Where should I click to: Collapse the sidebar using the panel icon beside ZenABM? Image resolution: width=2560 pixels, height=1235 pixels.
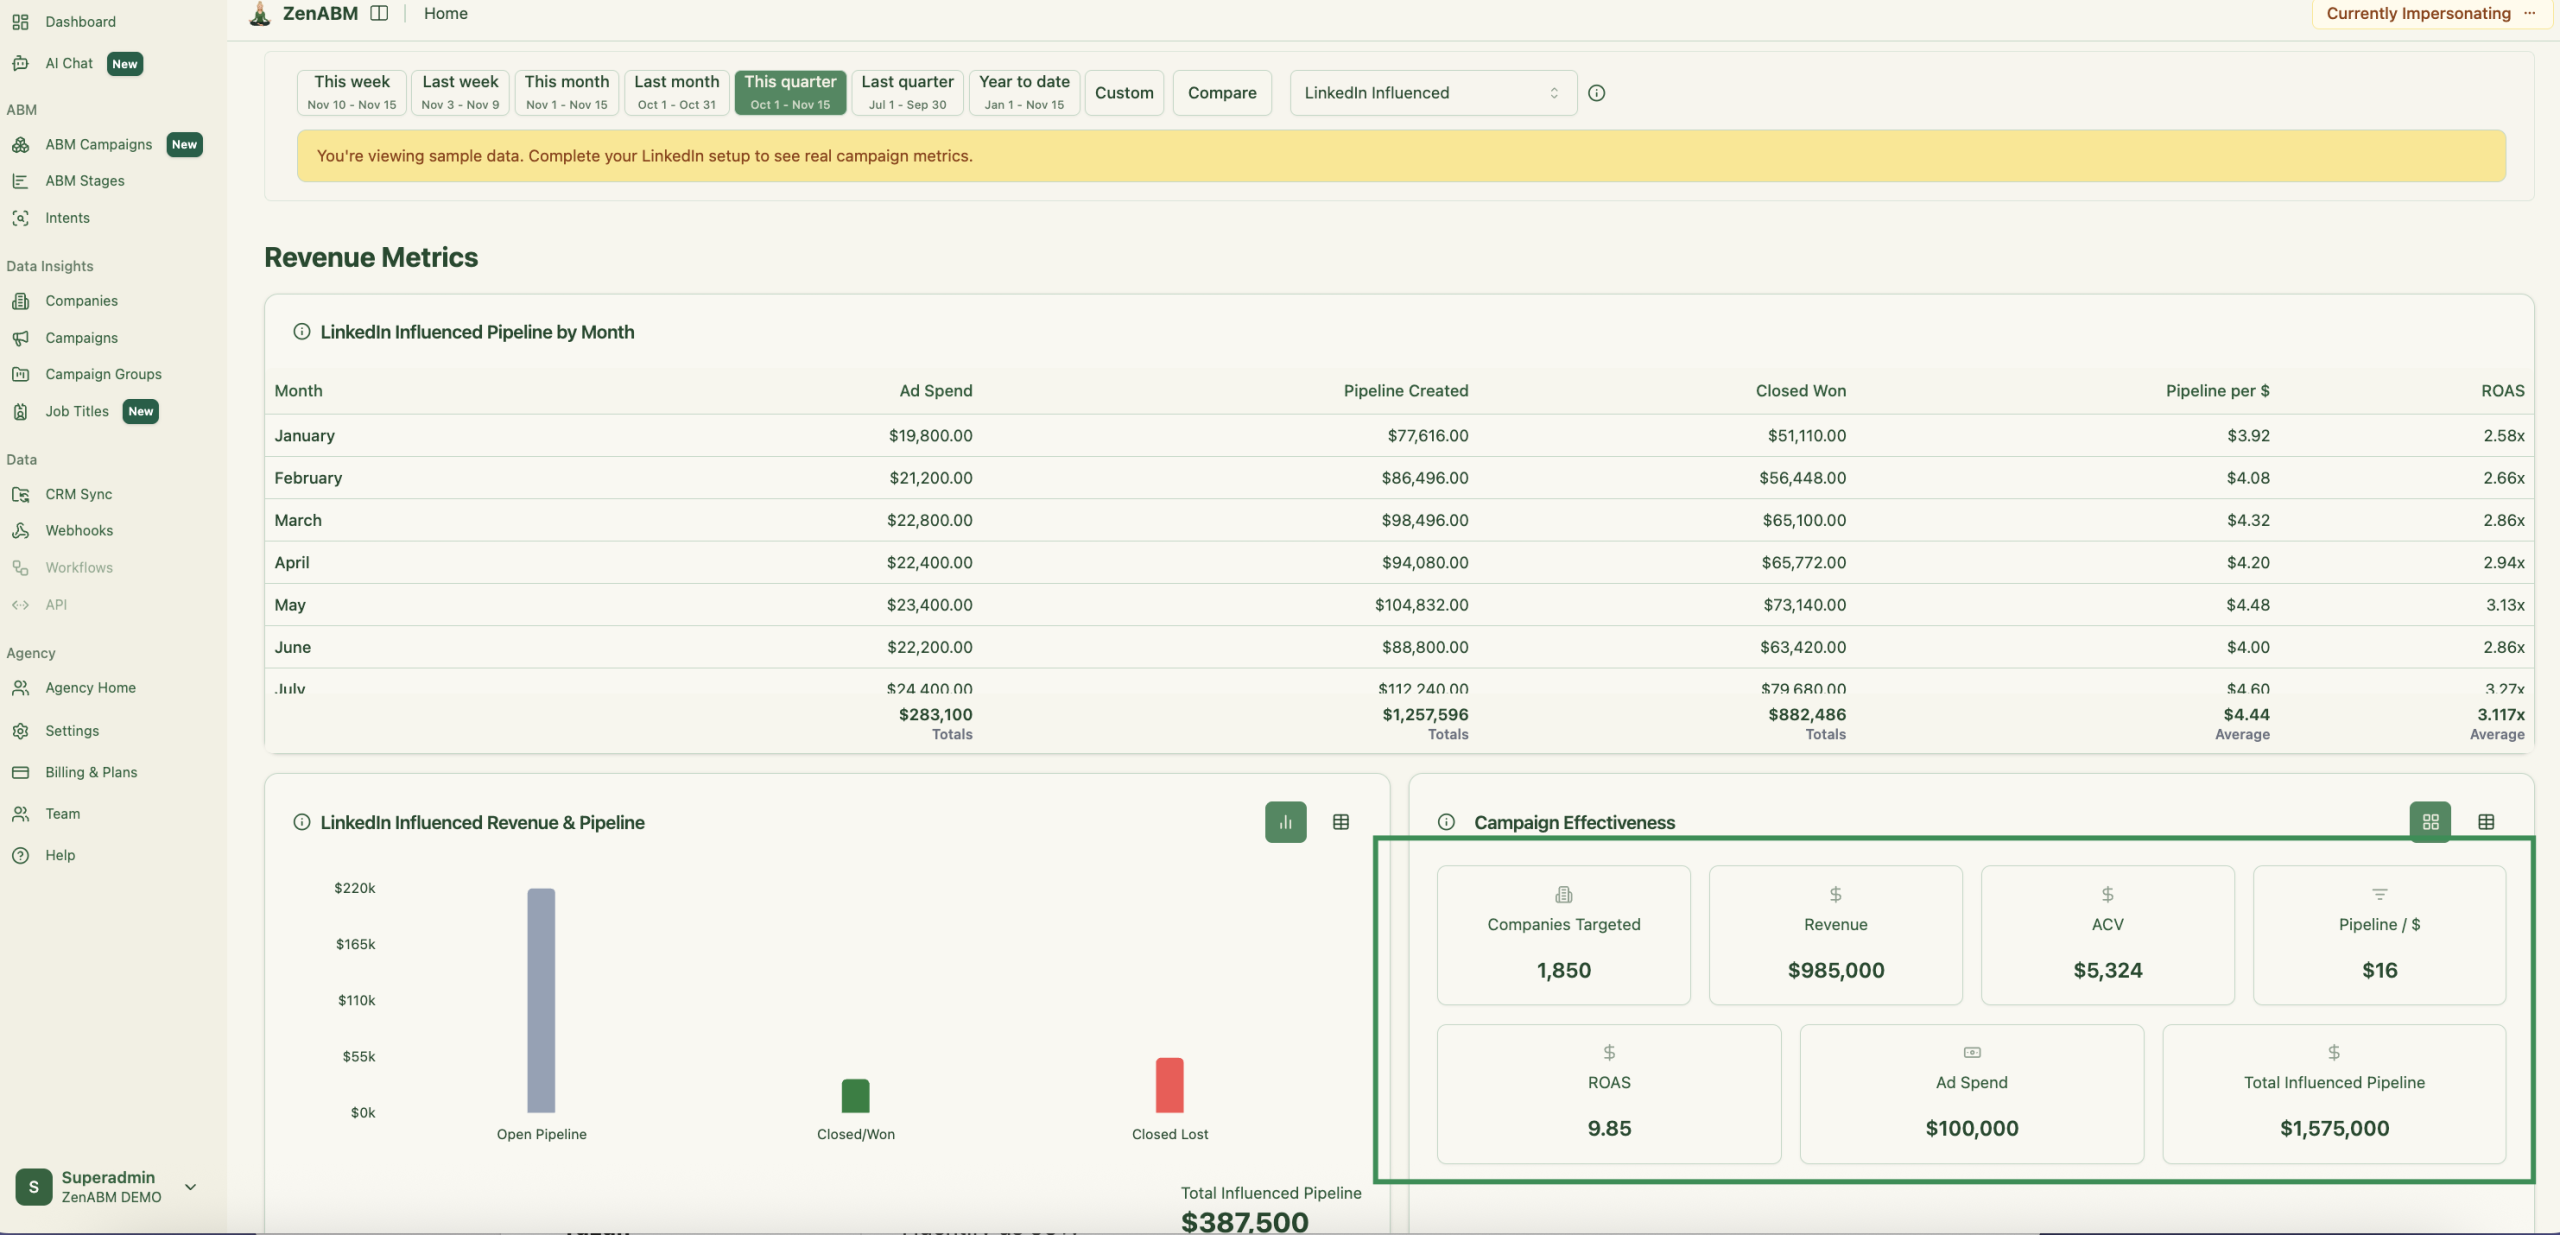tap(379, 13)
